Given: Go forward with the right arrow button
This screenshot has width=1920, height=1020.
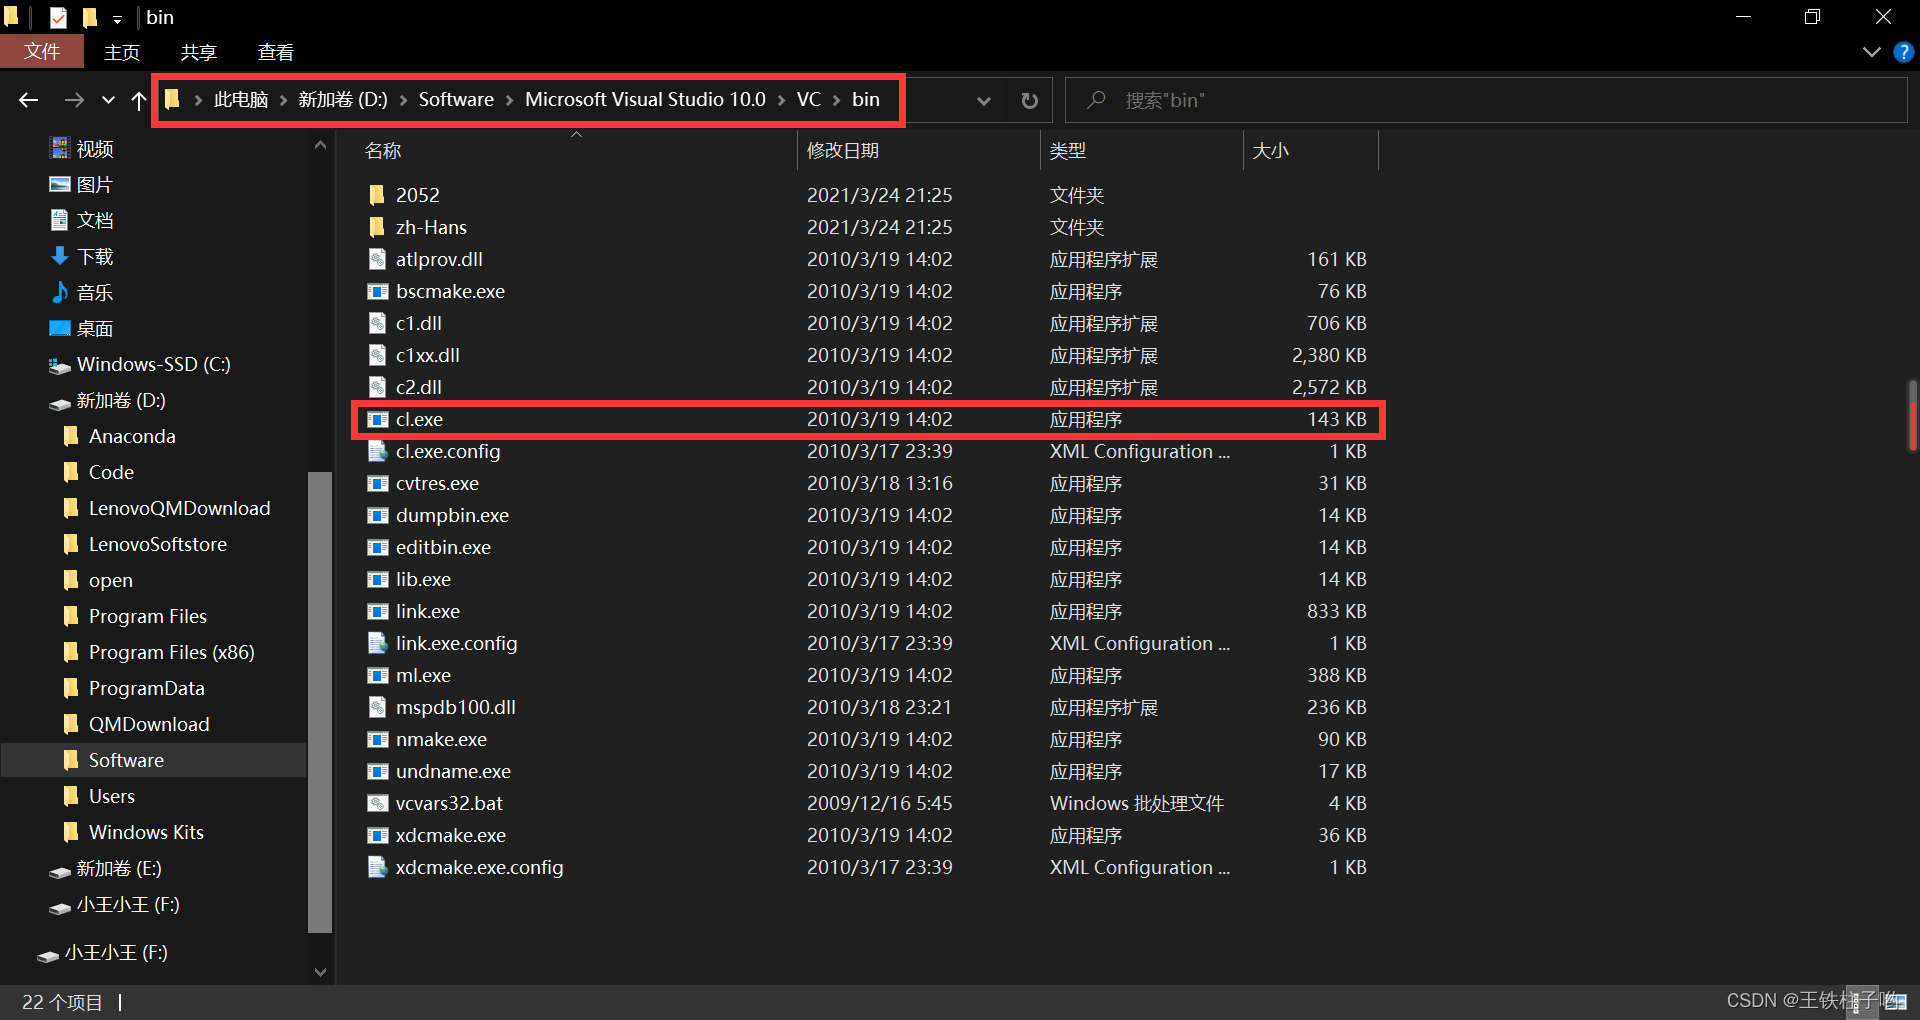Looking at the screenshot, I should (x=74, y=100).
